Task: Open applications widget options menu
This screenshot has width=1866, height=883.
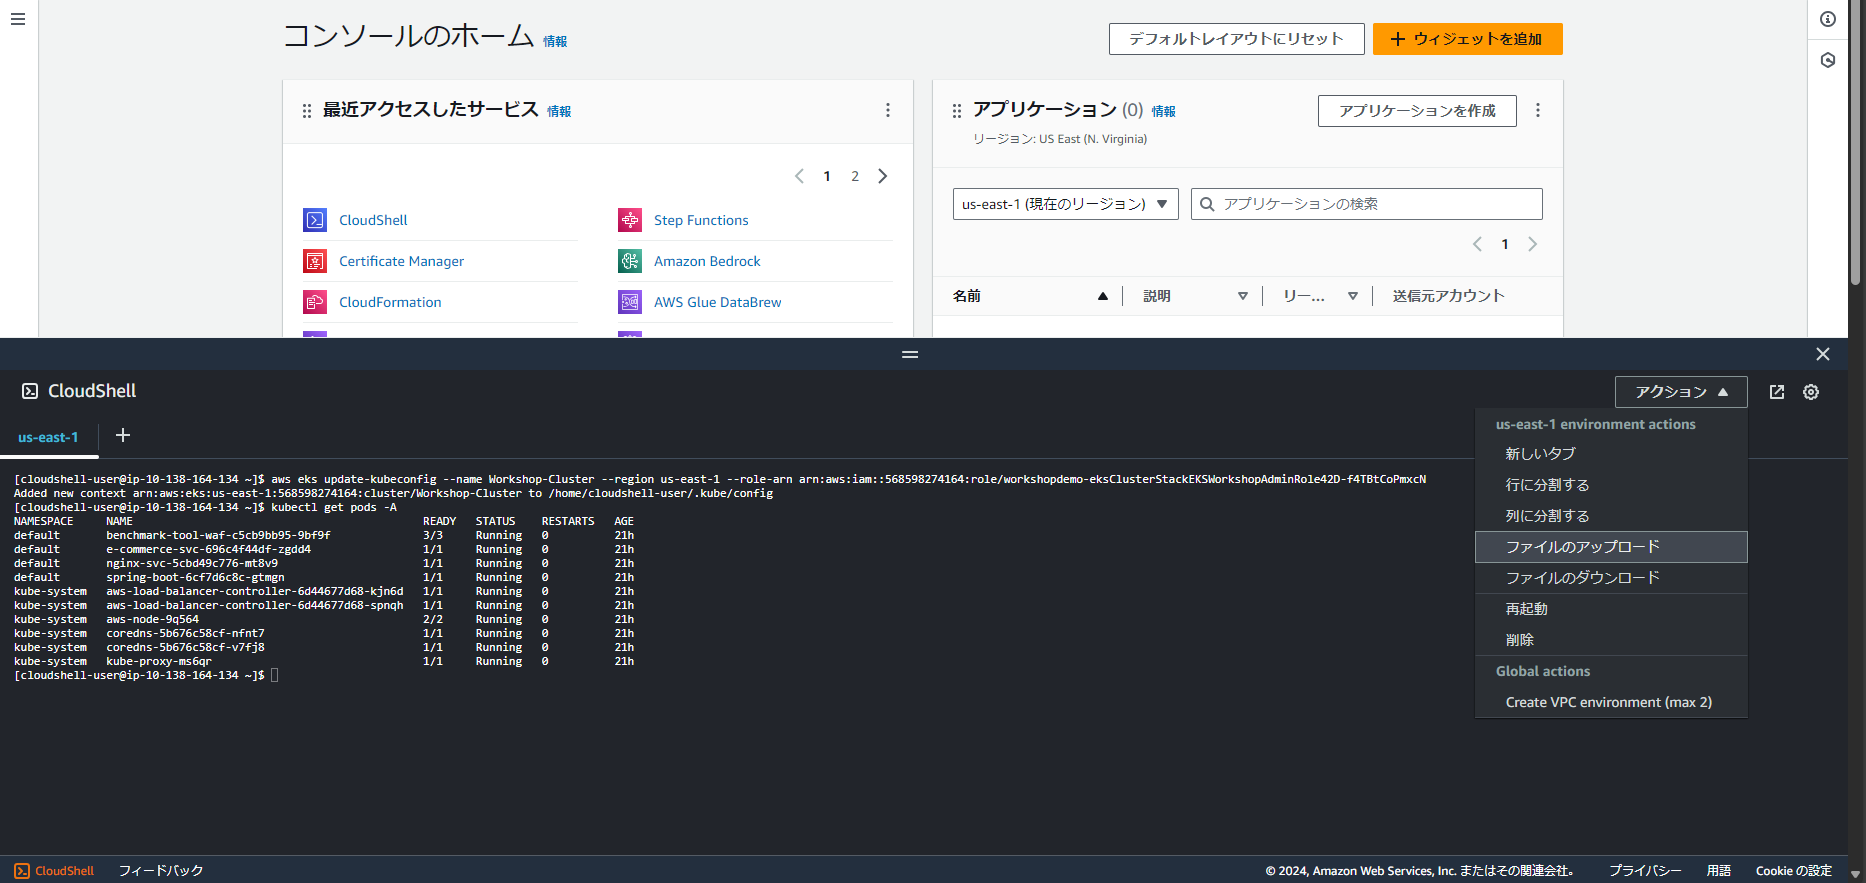Action: coord(1538,110)
